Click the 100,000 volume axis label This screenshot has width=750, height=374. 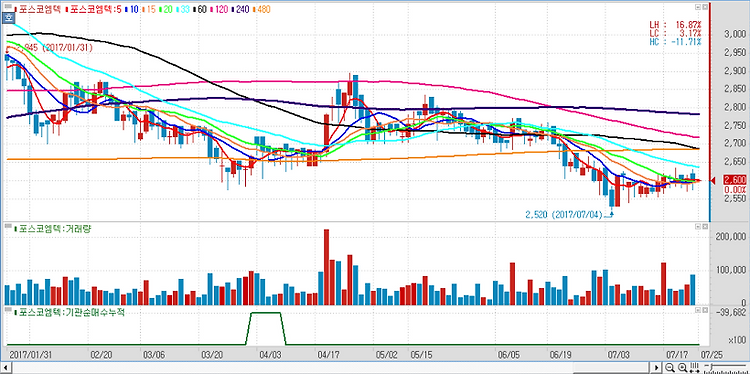click(x=732, y=270)
